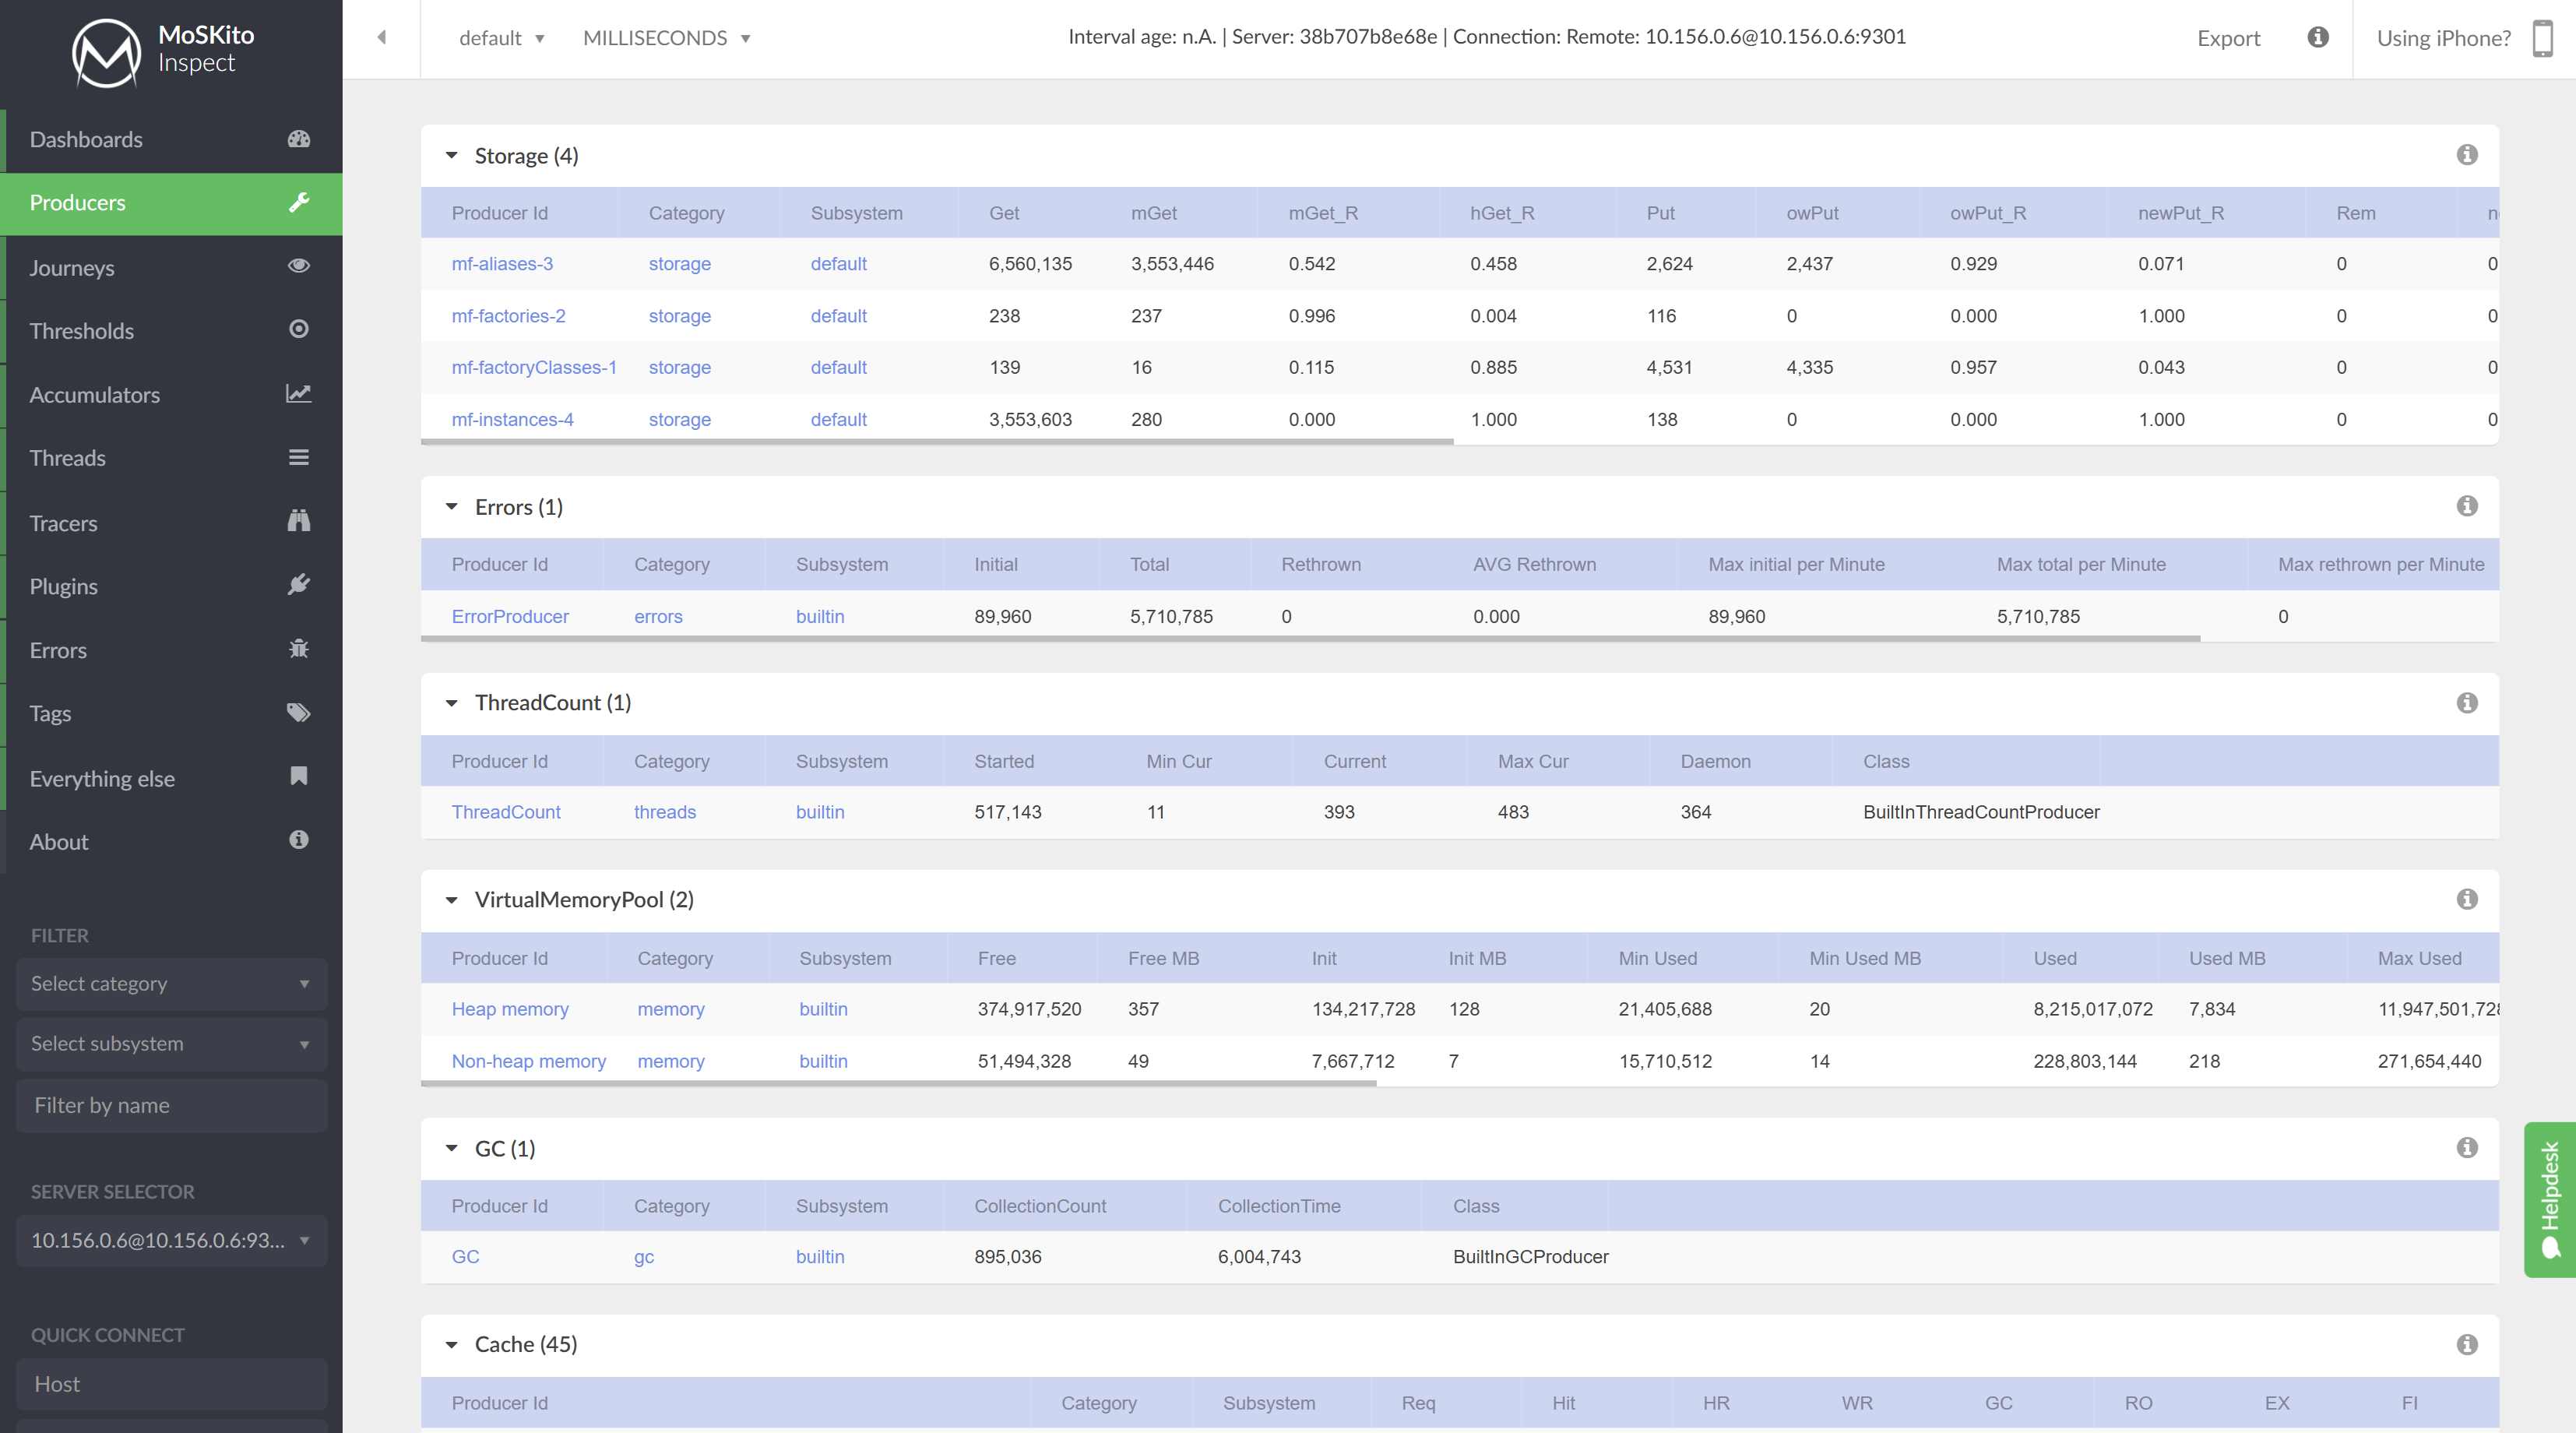
Task: Collapse the left sidebar with arrow
Action: (381, 38)
